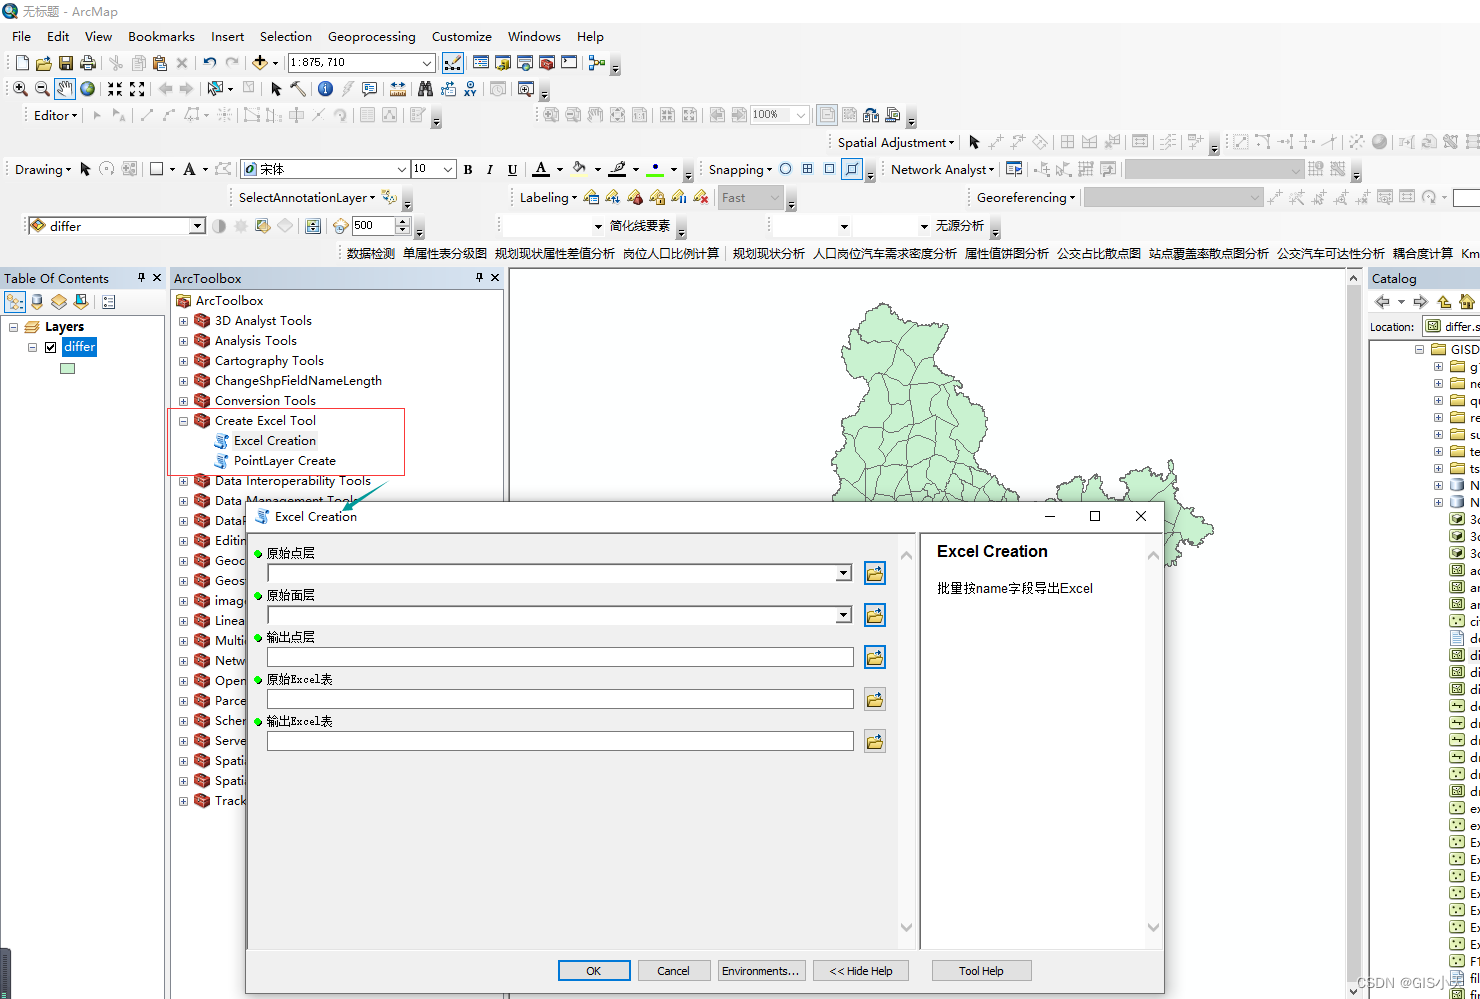
Task: Open Environments from Excel Creation dialog
Action: 761,970
